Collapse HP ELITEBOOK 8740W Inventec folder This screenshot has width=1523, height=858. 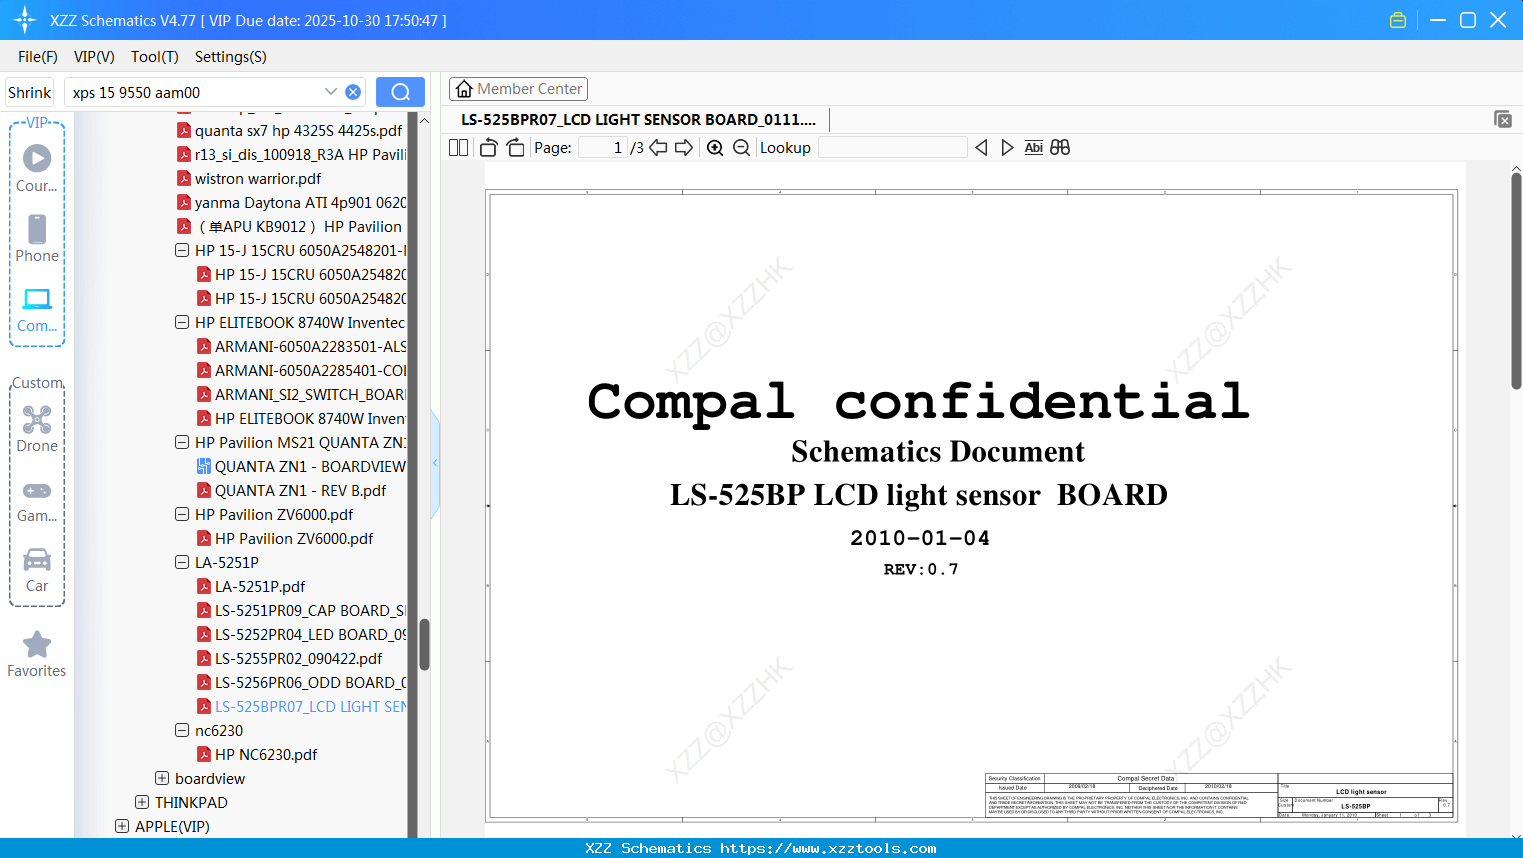click(x=182, y=322)
